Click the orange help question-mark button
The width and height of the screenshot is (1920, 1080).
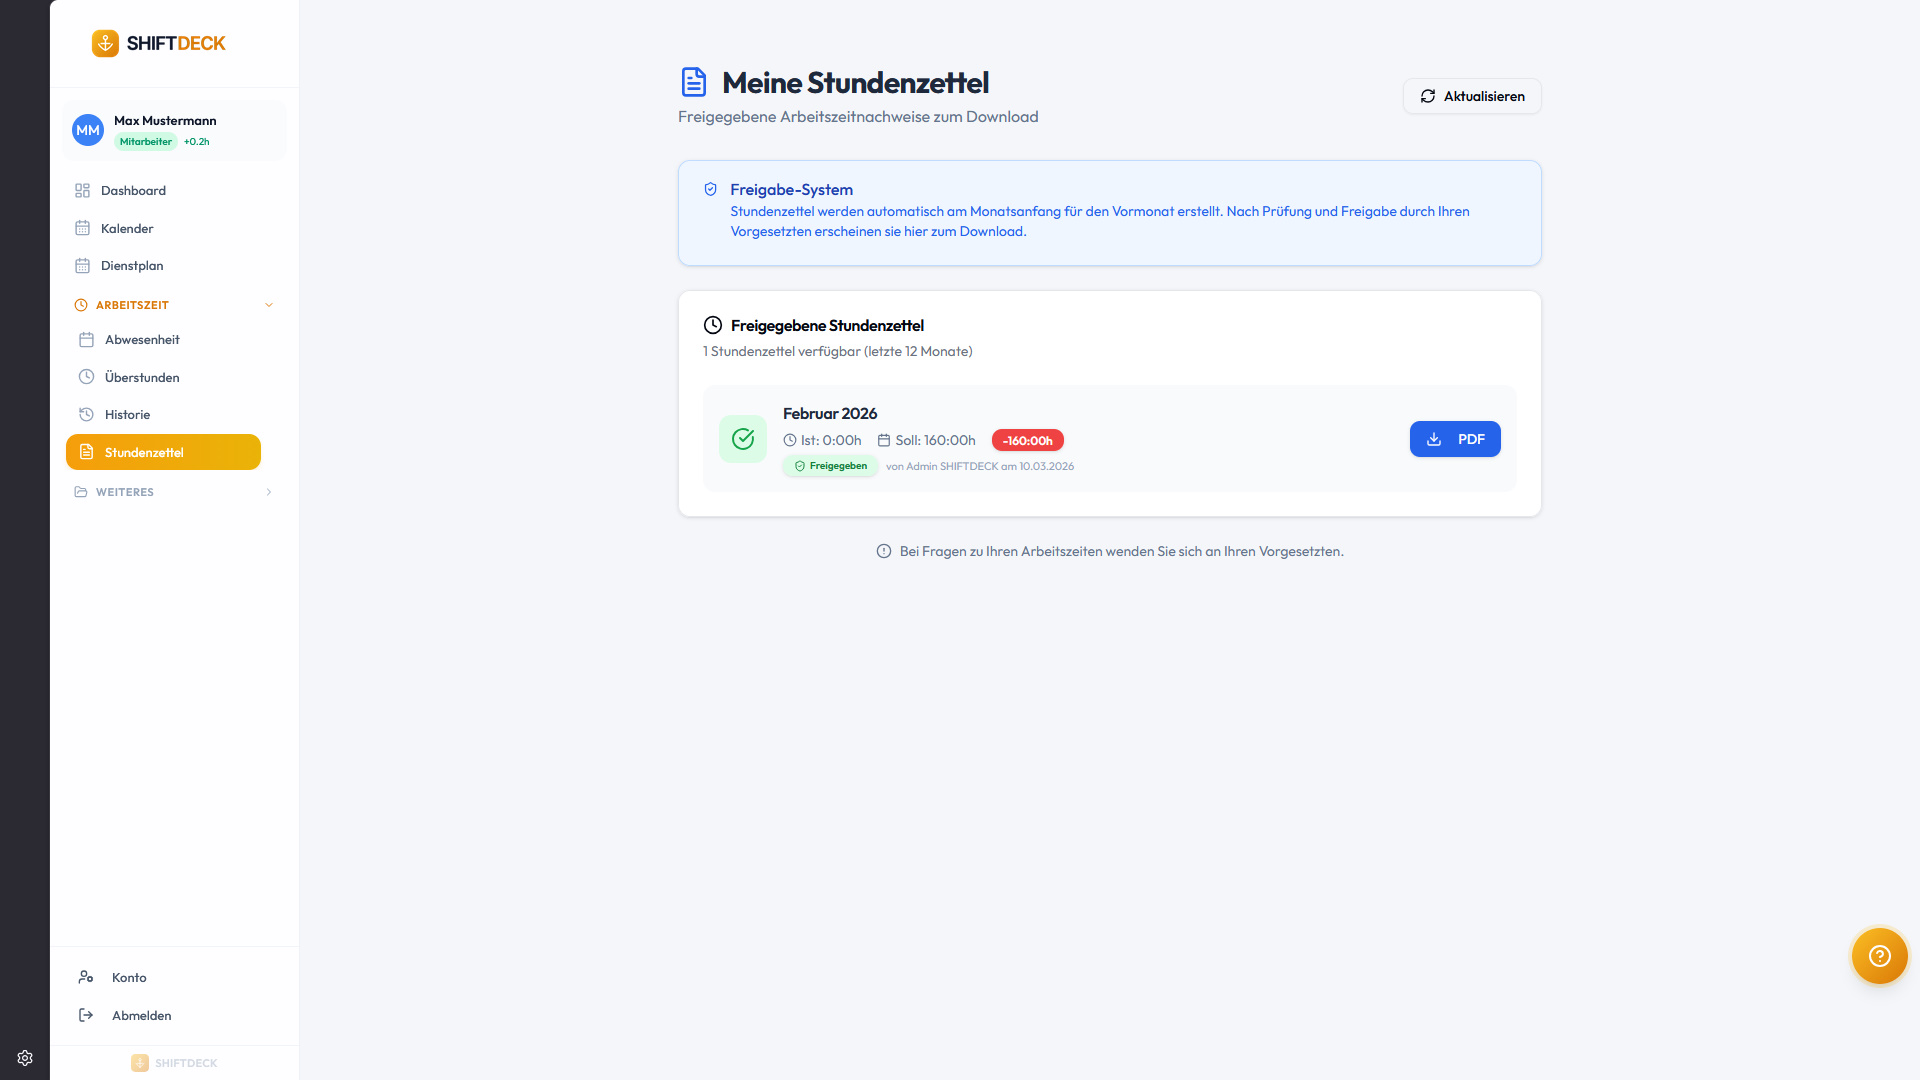click(x=1879, y=956)
